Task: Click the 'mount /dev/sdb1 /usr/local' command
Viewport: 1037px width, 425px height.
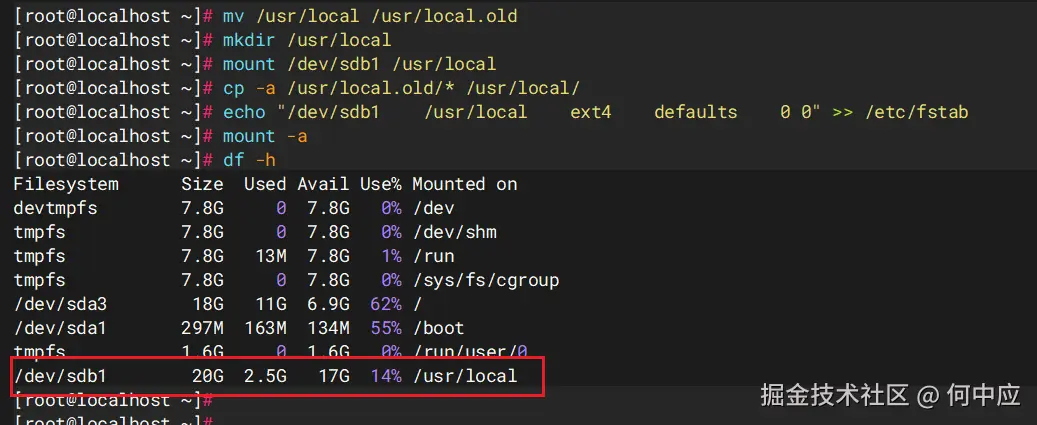Action: click(359, 64)
